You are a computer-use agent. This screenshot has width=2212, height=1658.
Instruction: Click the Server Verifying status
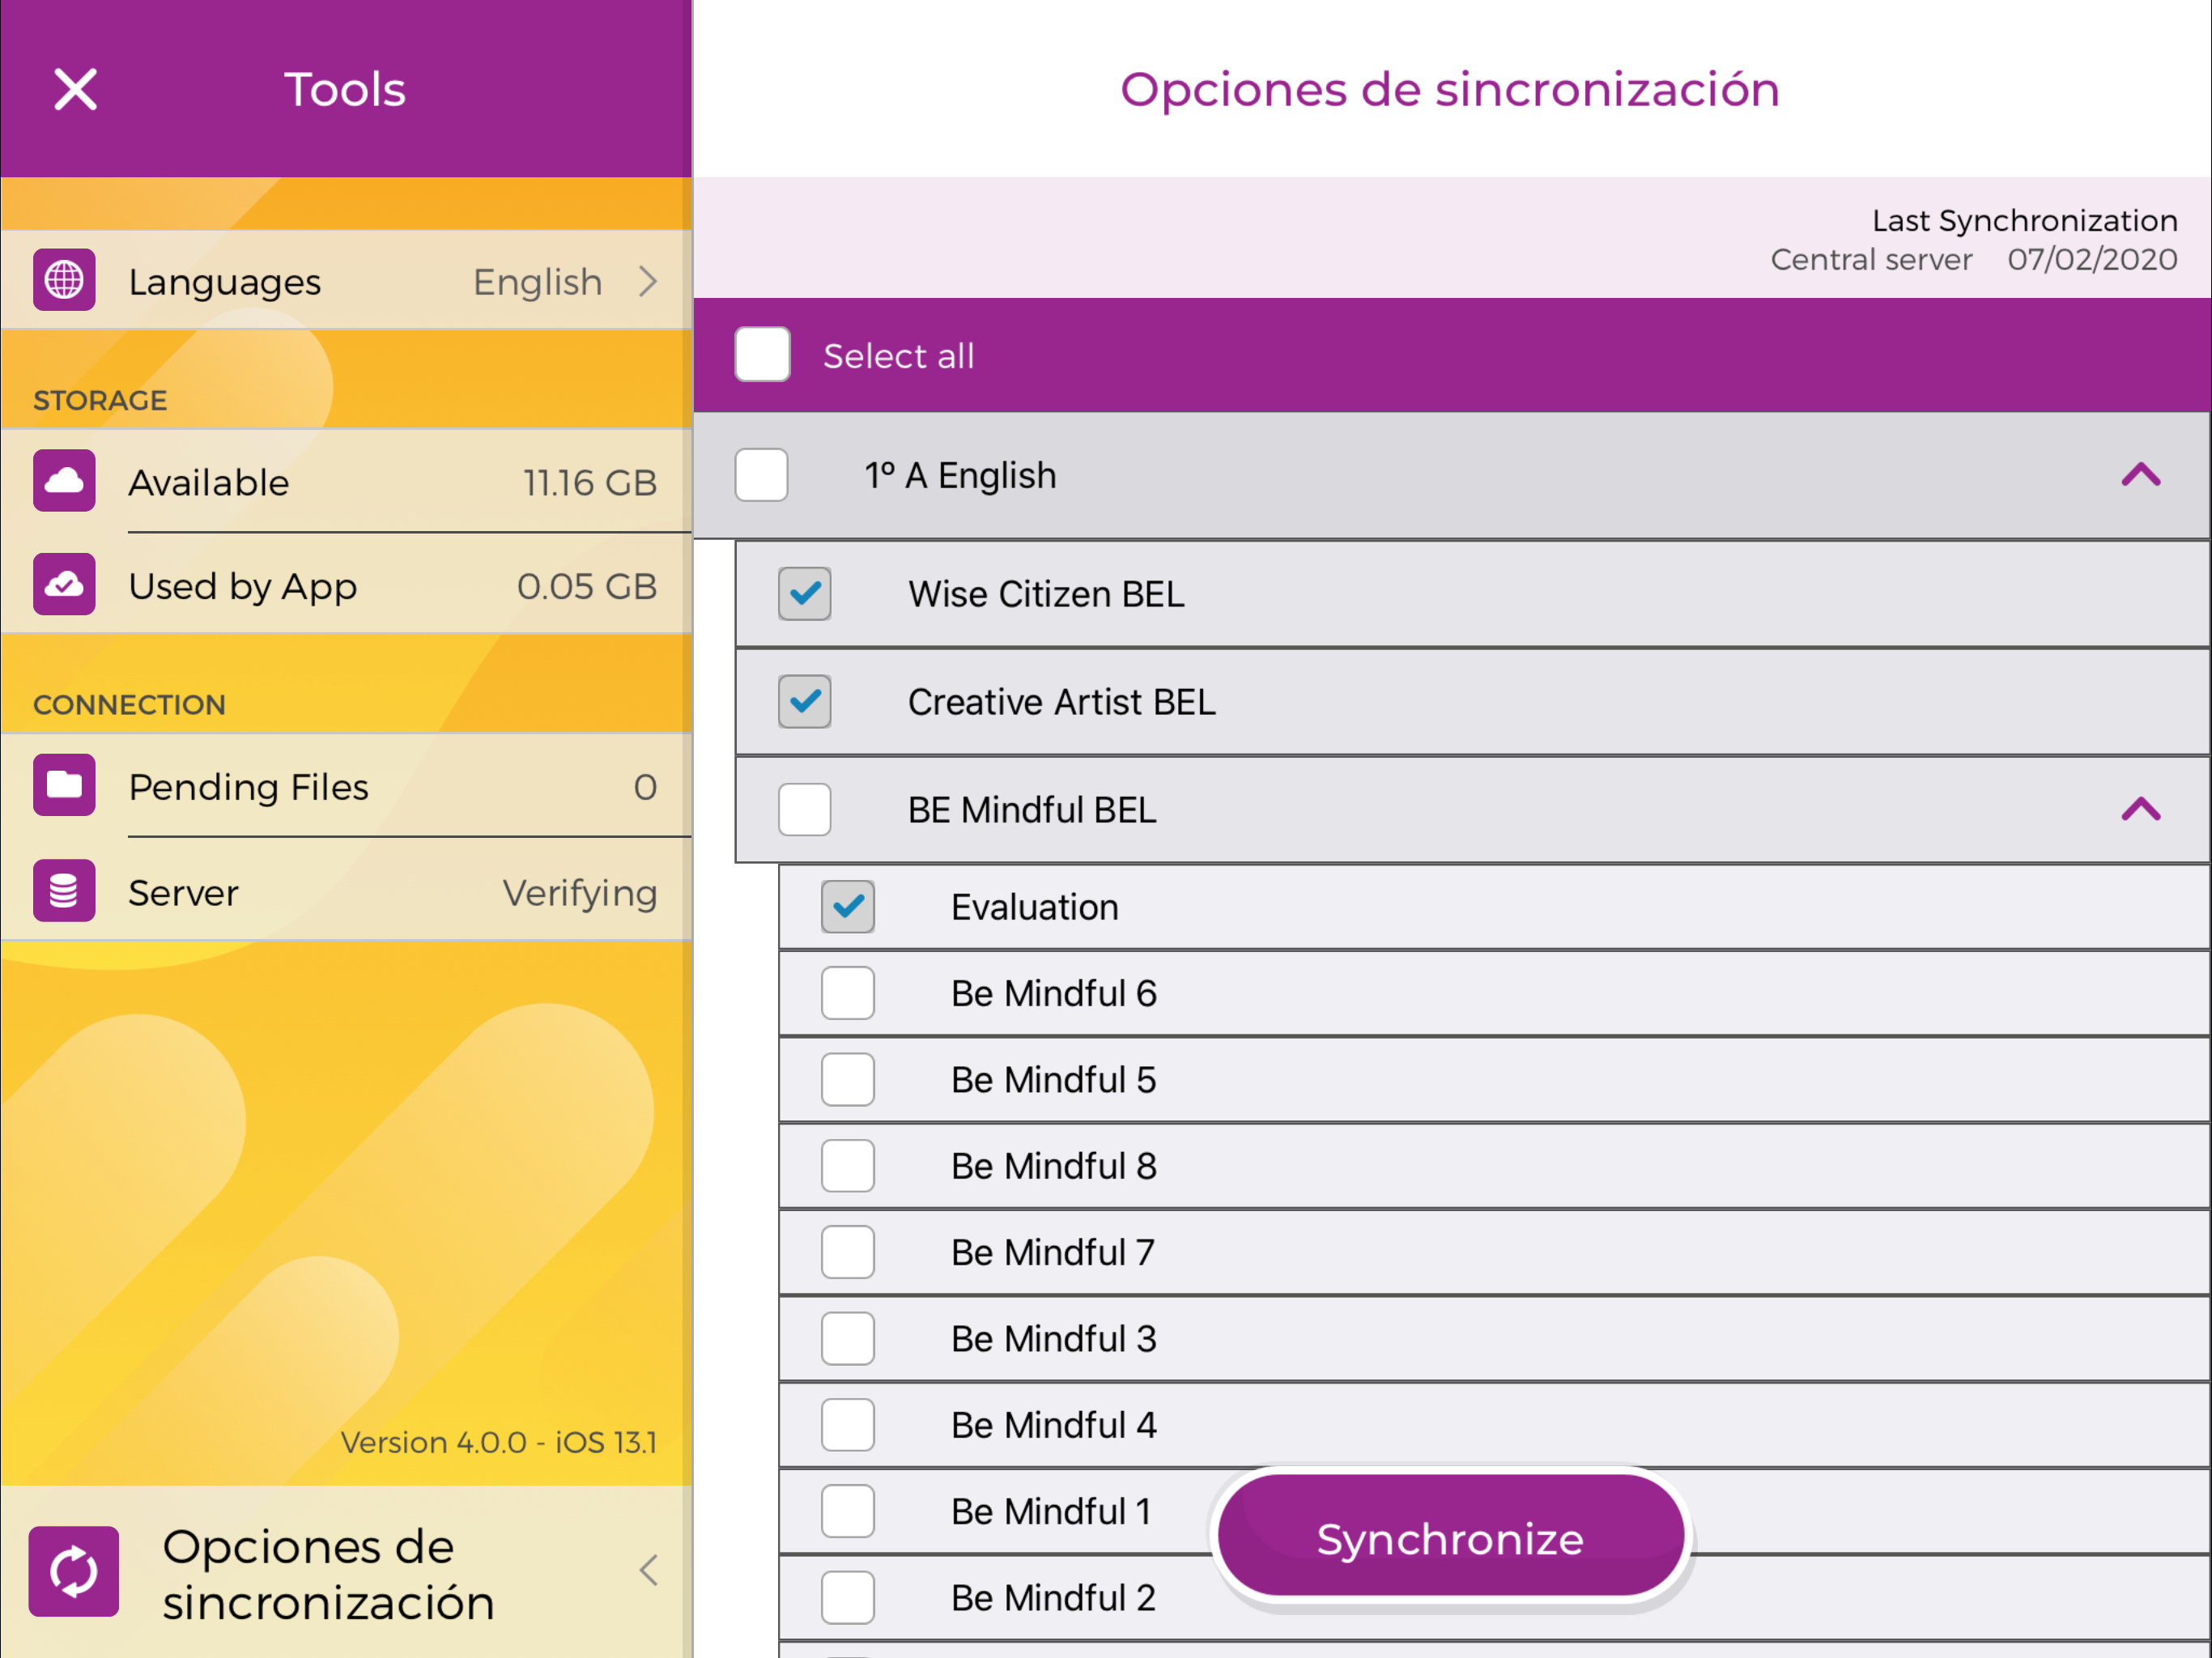pos(580,893)
